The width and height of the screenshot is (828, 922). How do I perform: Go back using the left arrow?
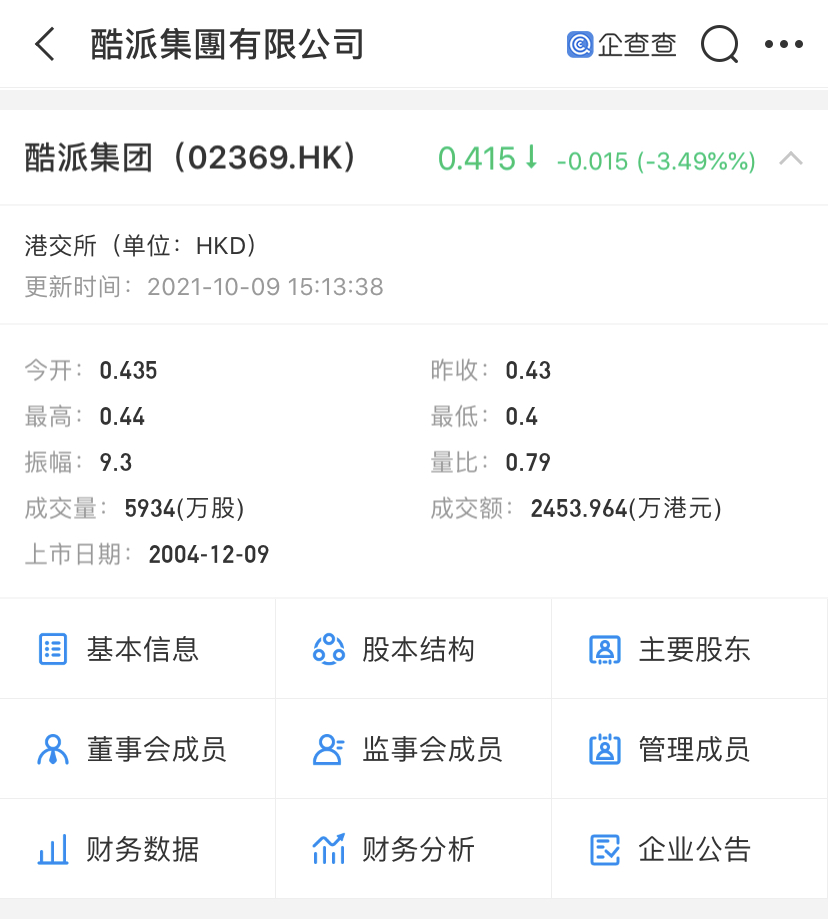pos(45,44)
